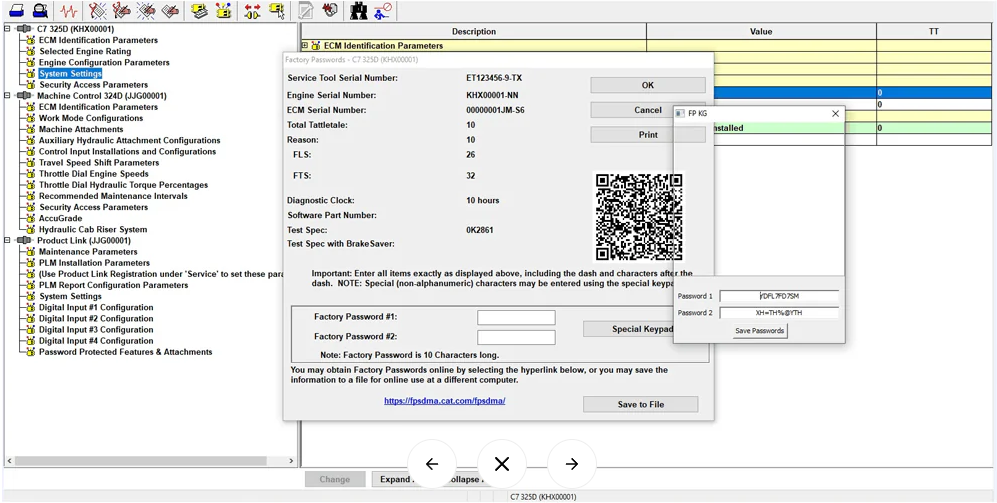Click the Factory Password #1 input field
Viewport: 997px width, 503px height.
[516, 317]
